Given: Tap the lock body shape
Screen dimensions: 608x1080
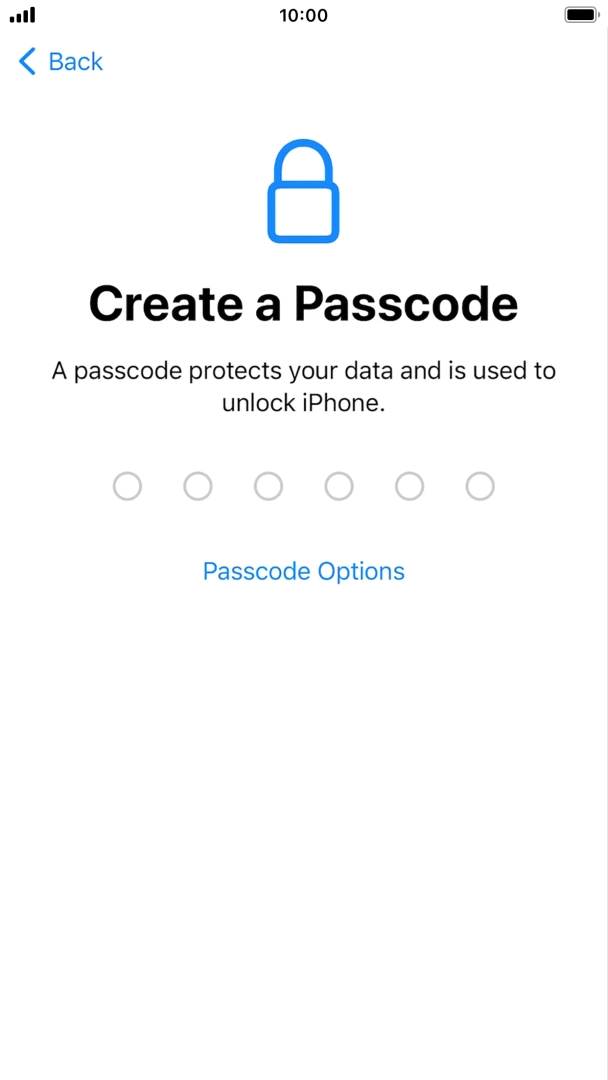Looking at the screenshot, I should [303, 212].
